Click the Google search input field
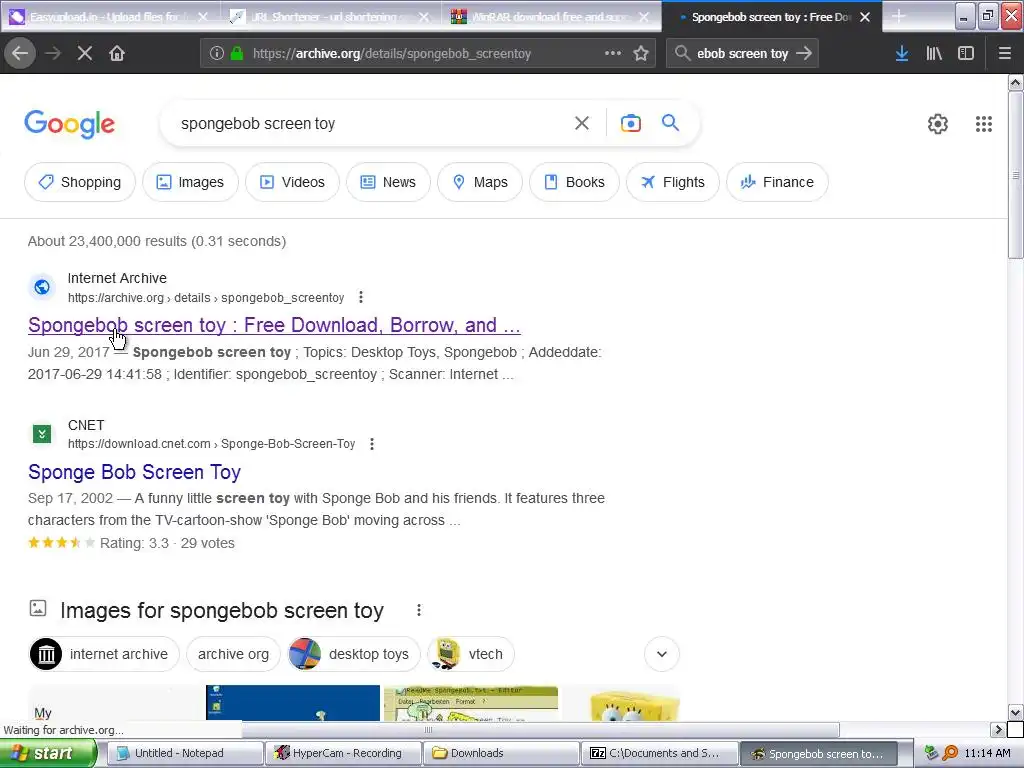Image resolution: width=1024 pixels, height=768 pixels. point(372,123)
